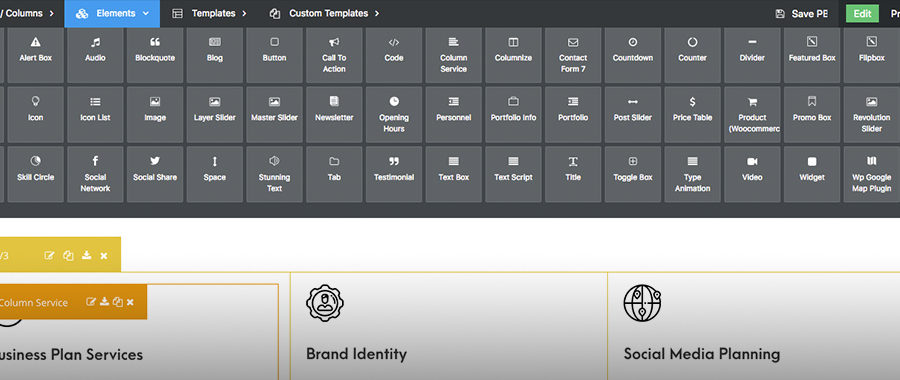
Task: Open the Custom Templates menu
Action: coord(324,13)
